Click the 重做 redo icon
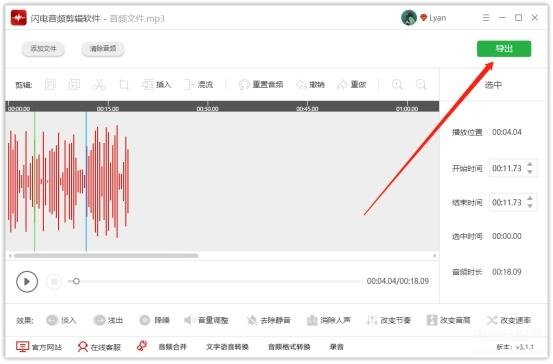Viewport: 553px width, 364px height. point(342,85)
